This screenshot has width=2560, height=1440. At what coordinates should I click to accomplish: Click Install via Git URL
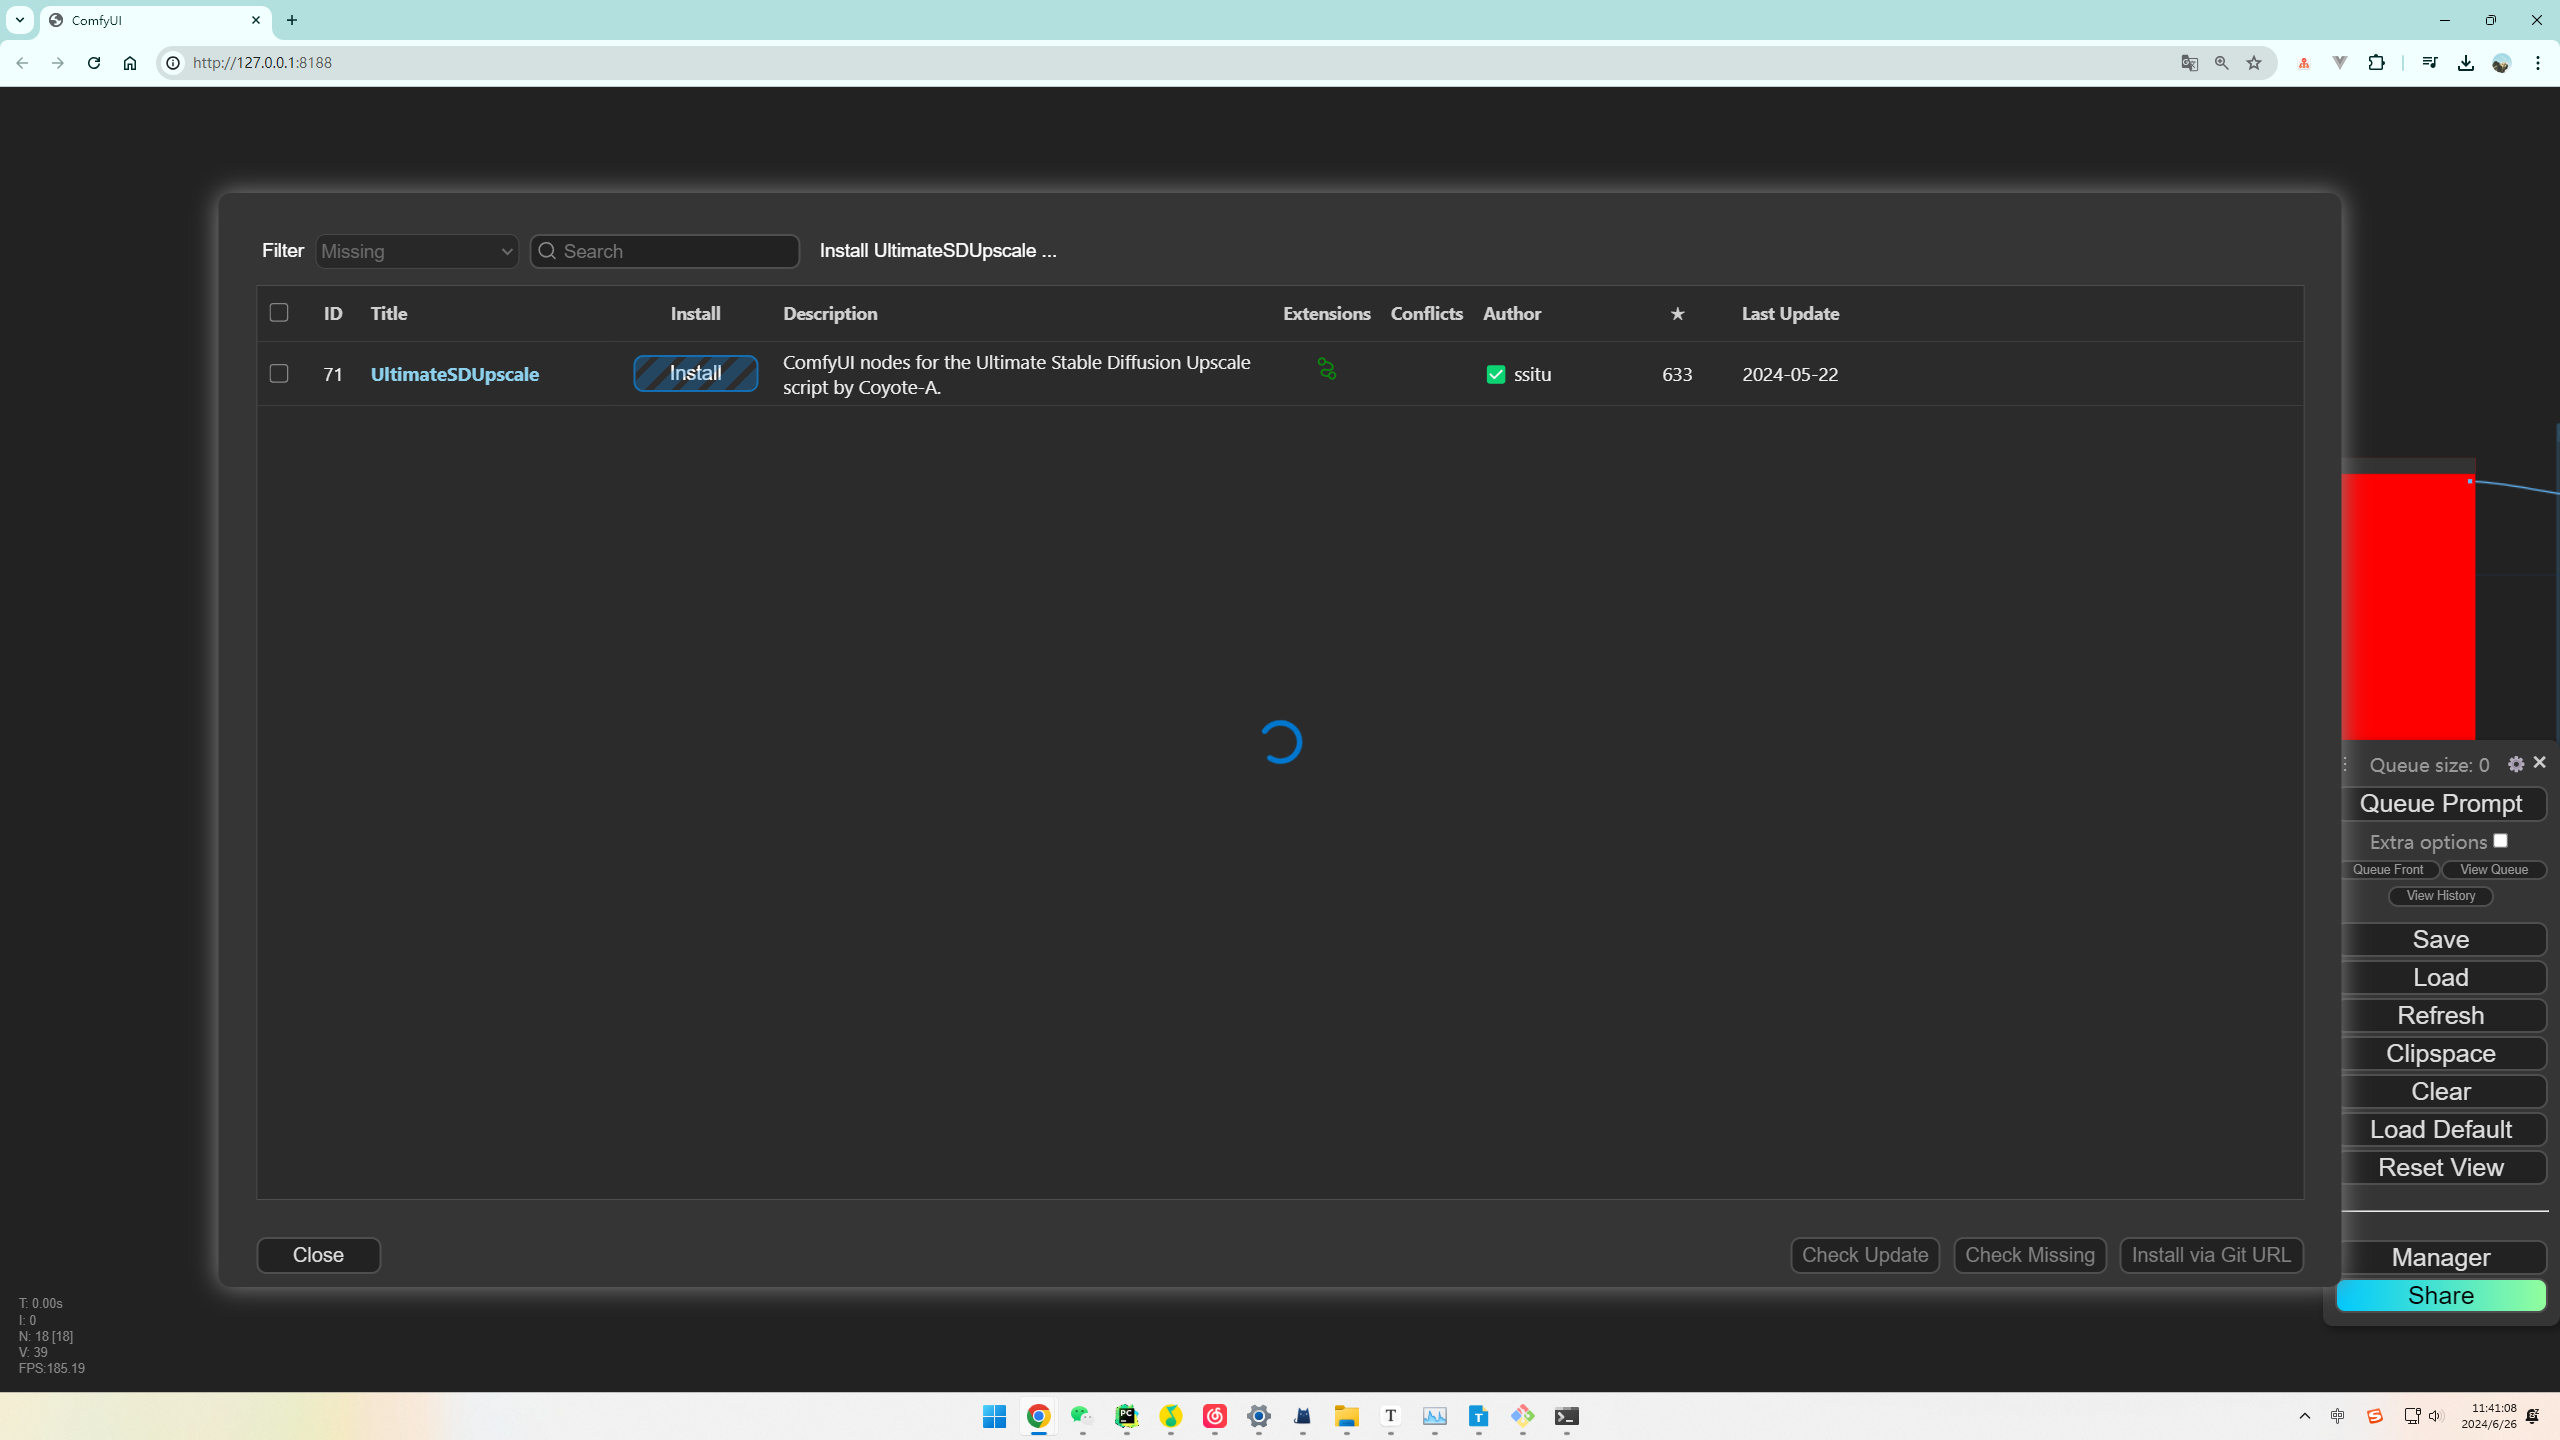(2211, 1255)
